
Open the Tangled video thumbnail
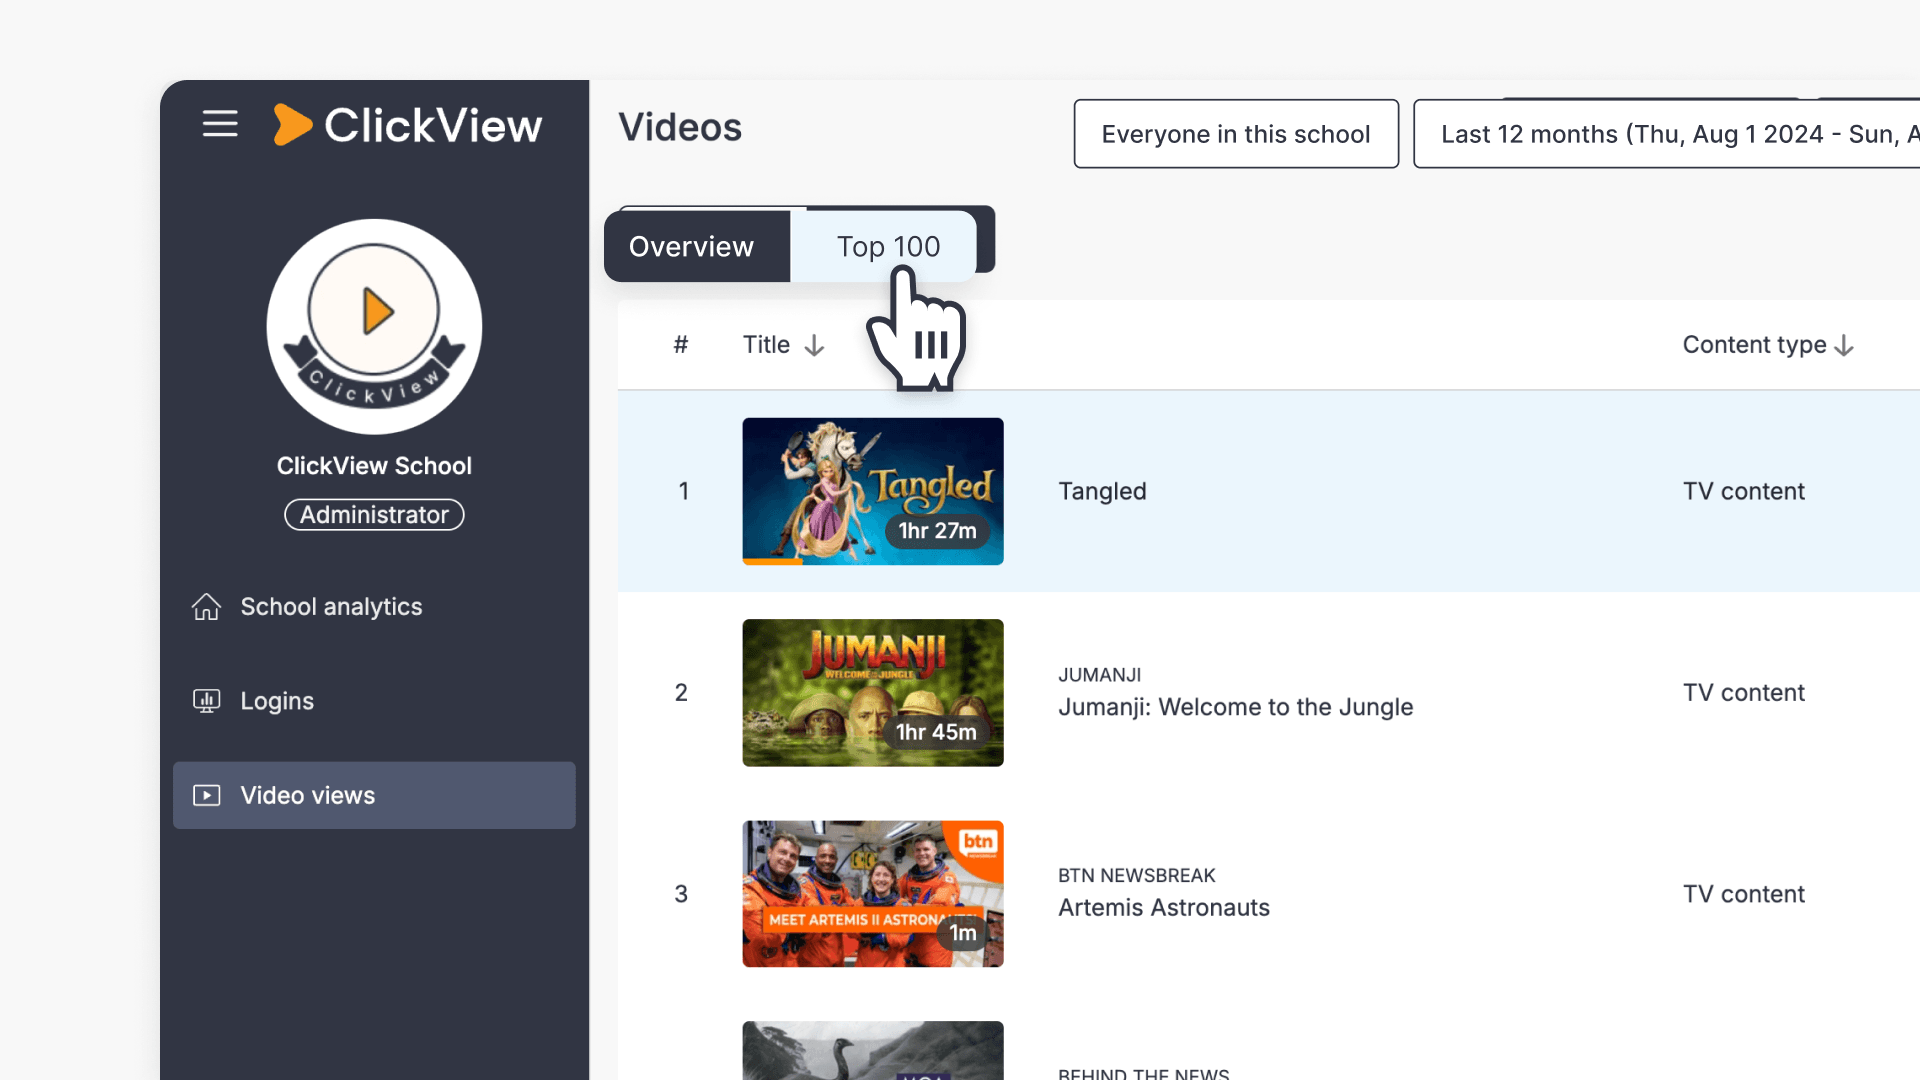tap(873, 491)
